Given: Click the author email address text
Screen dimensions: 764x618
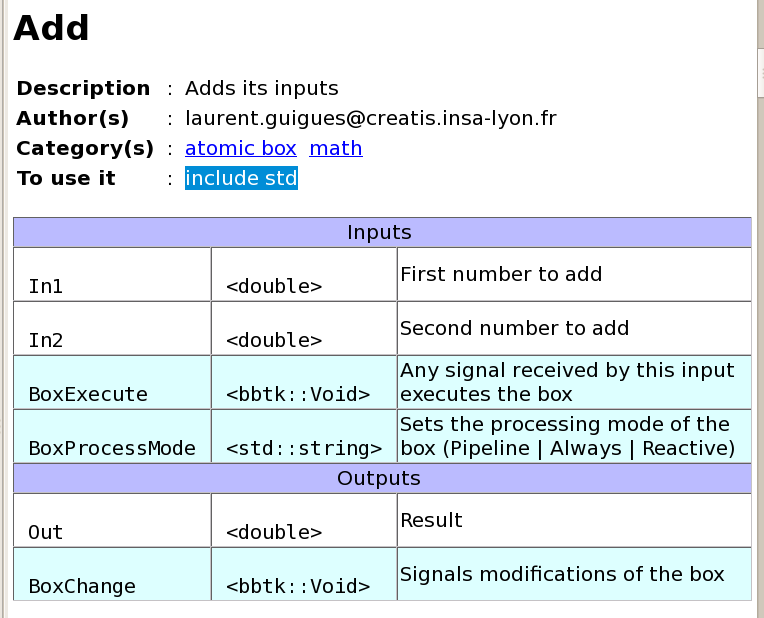Looking at the screenshot, I should (x=371, y=118).
